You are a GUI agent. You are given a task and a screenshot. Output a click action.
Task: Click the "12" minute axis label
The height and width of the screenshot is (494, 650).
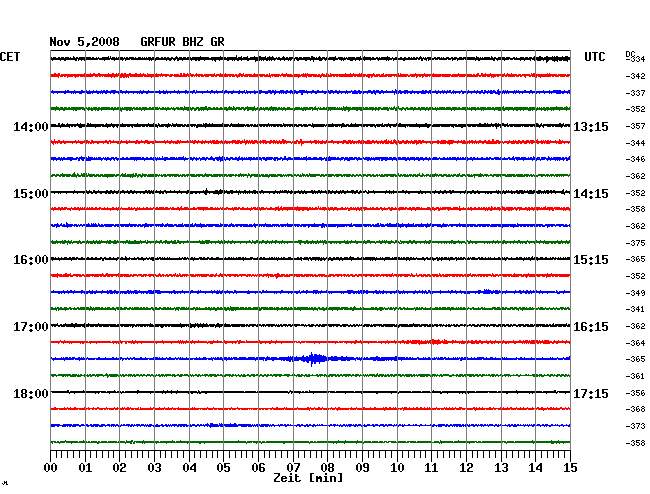click(466, 468)
